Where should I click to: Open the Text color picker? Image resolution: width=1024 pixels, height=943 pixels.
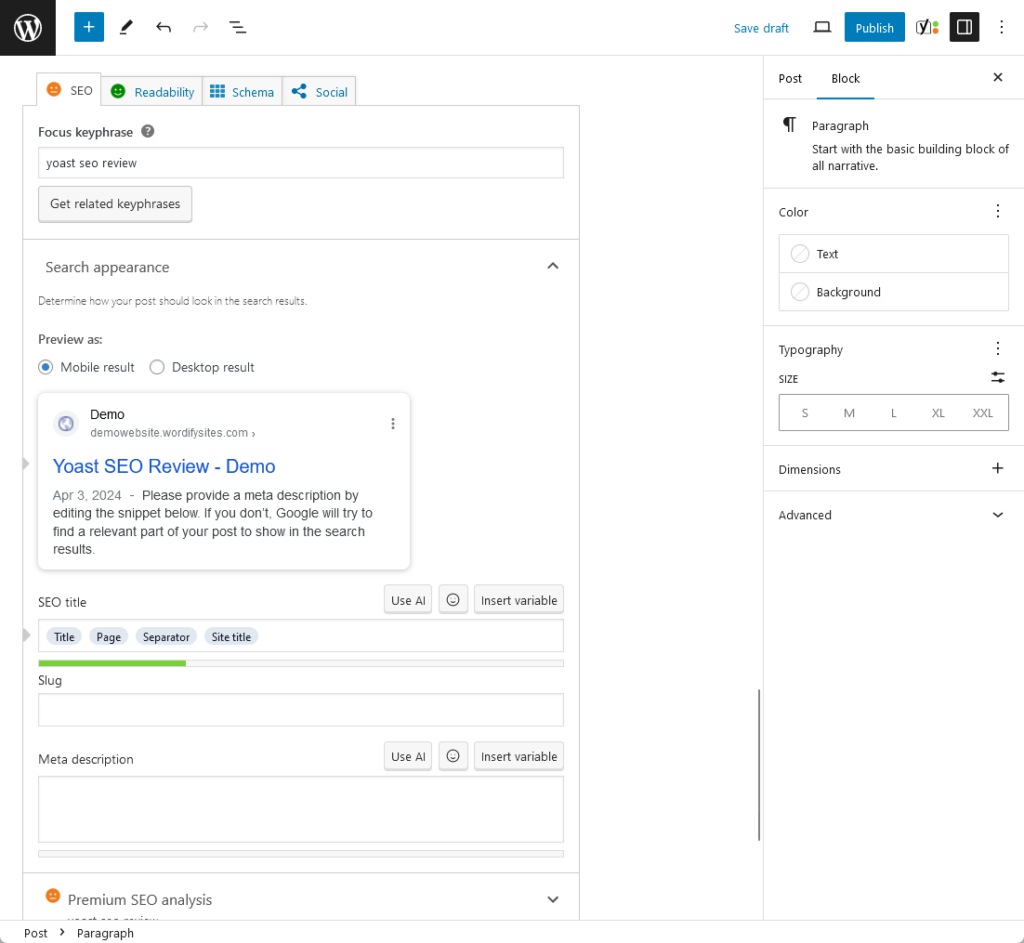[893, 253]
